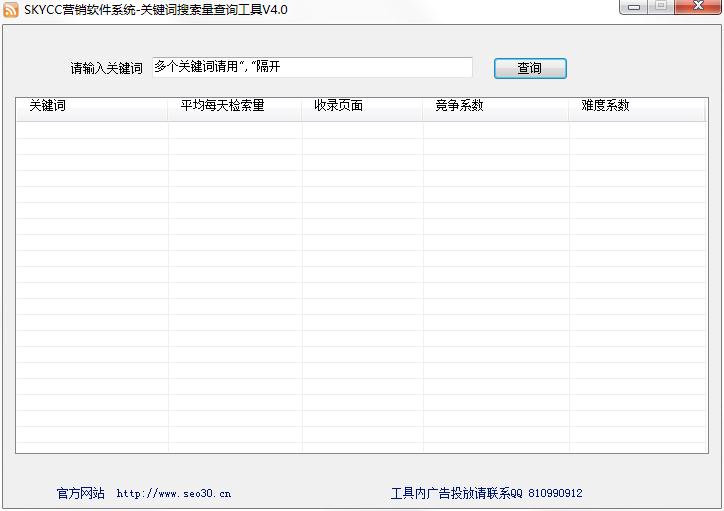Click the 请输入关键词 label
The height and width of the screenshot is (511, 724).
click(106, 69)
